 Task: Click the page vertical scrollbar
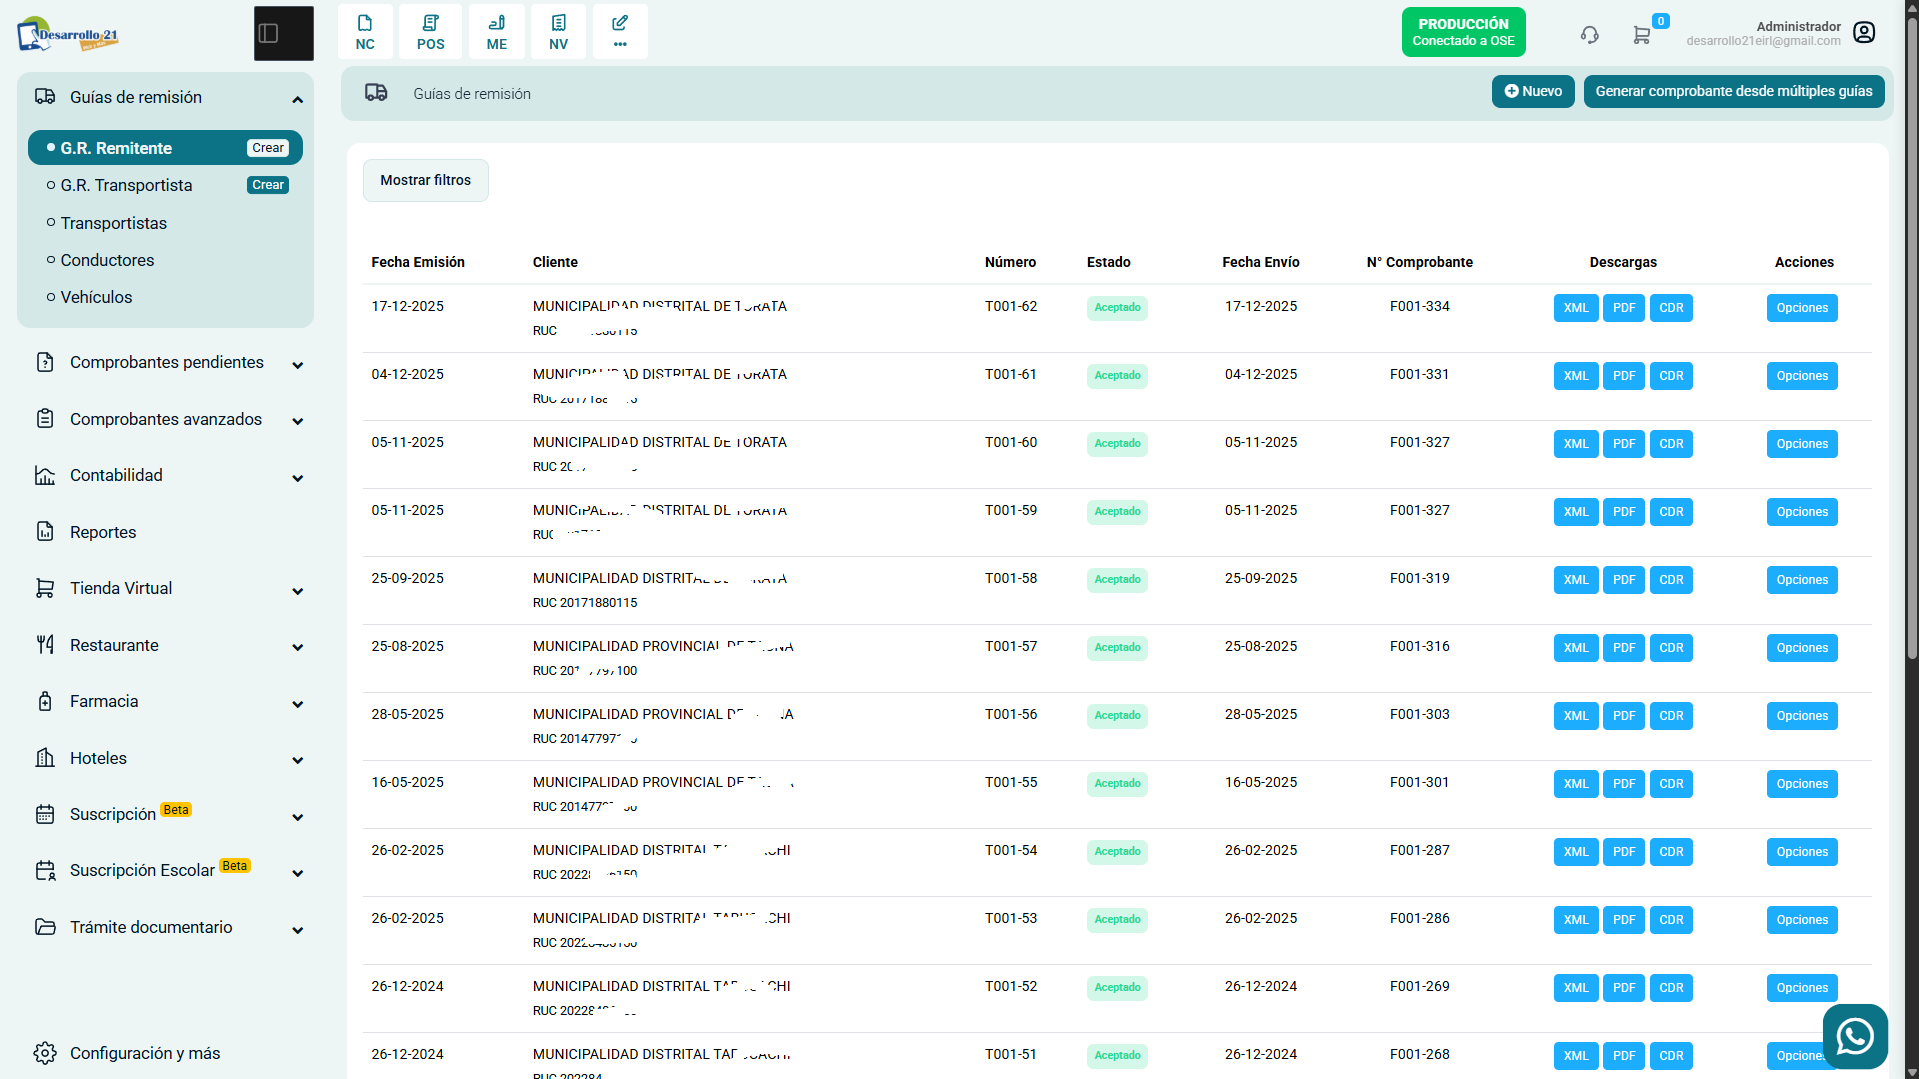click(x=1911, y=338)
